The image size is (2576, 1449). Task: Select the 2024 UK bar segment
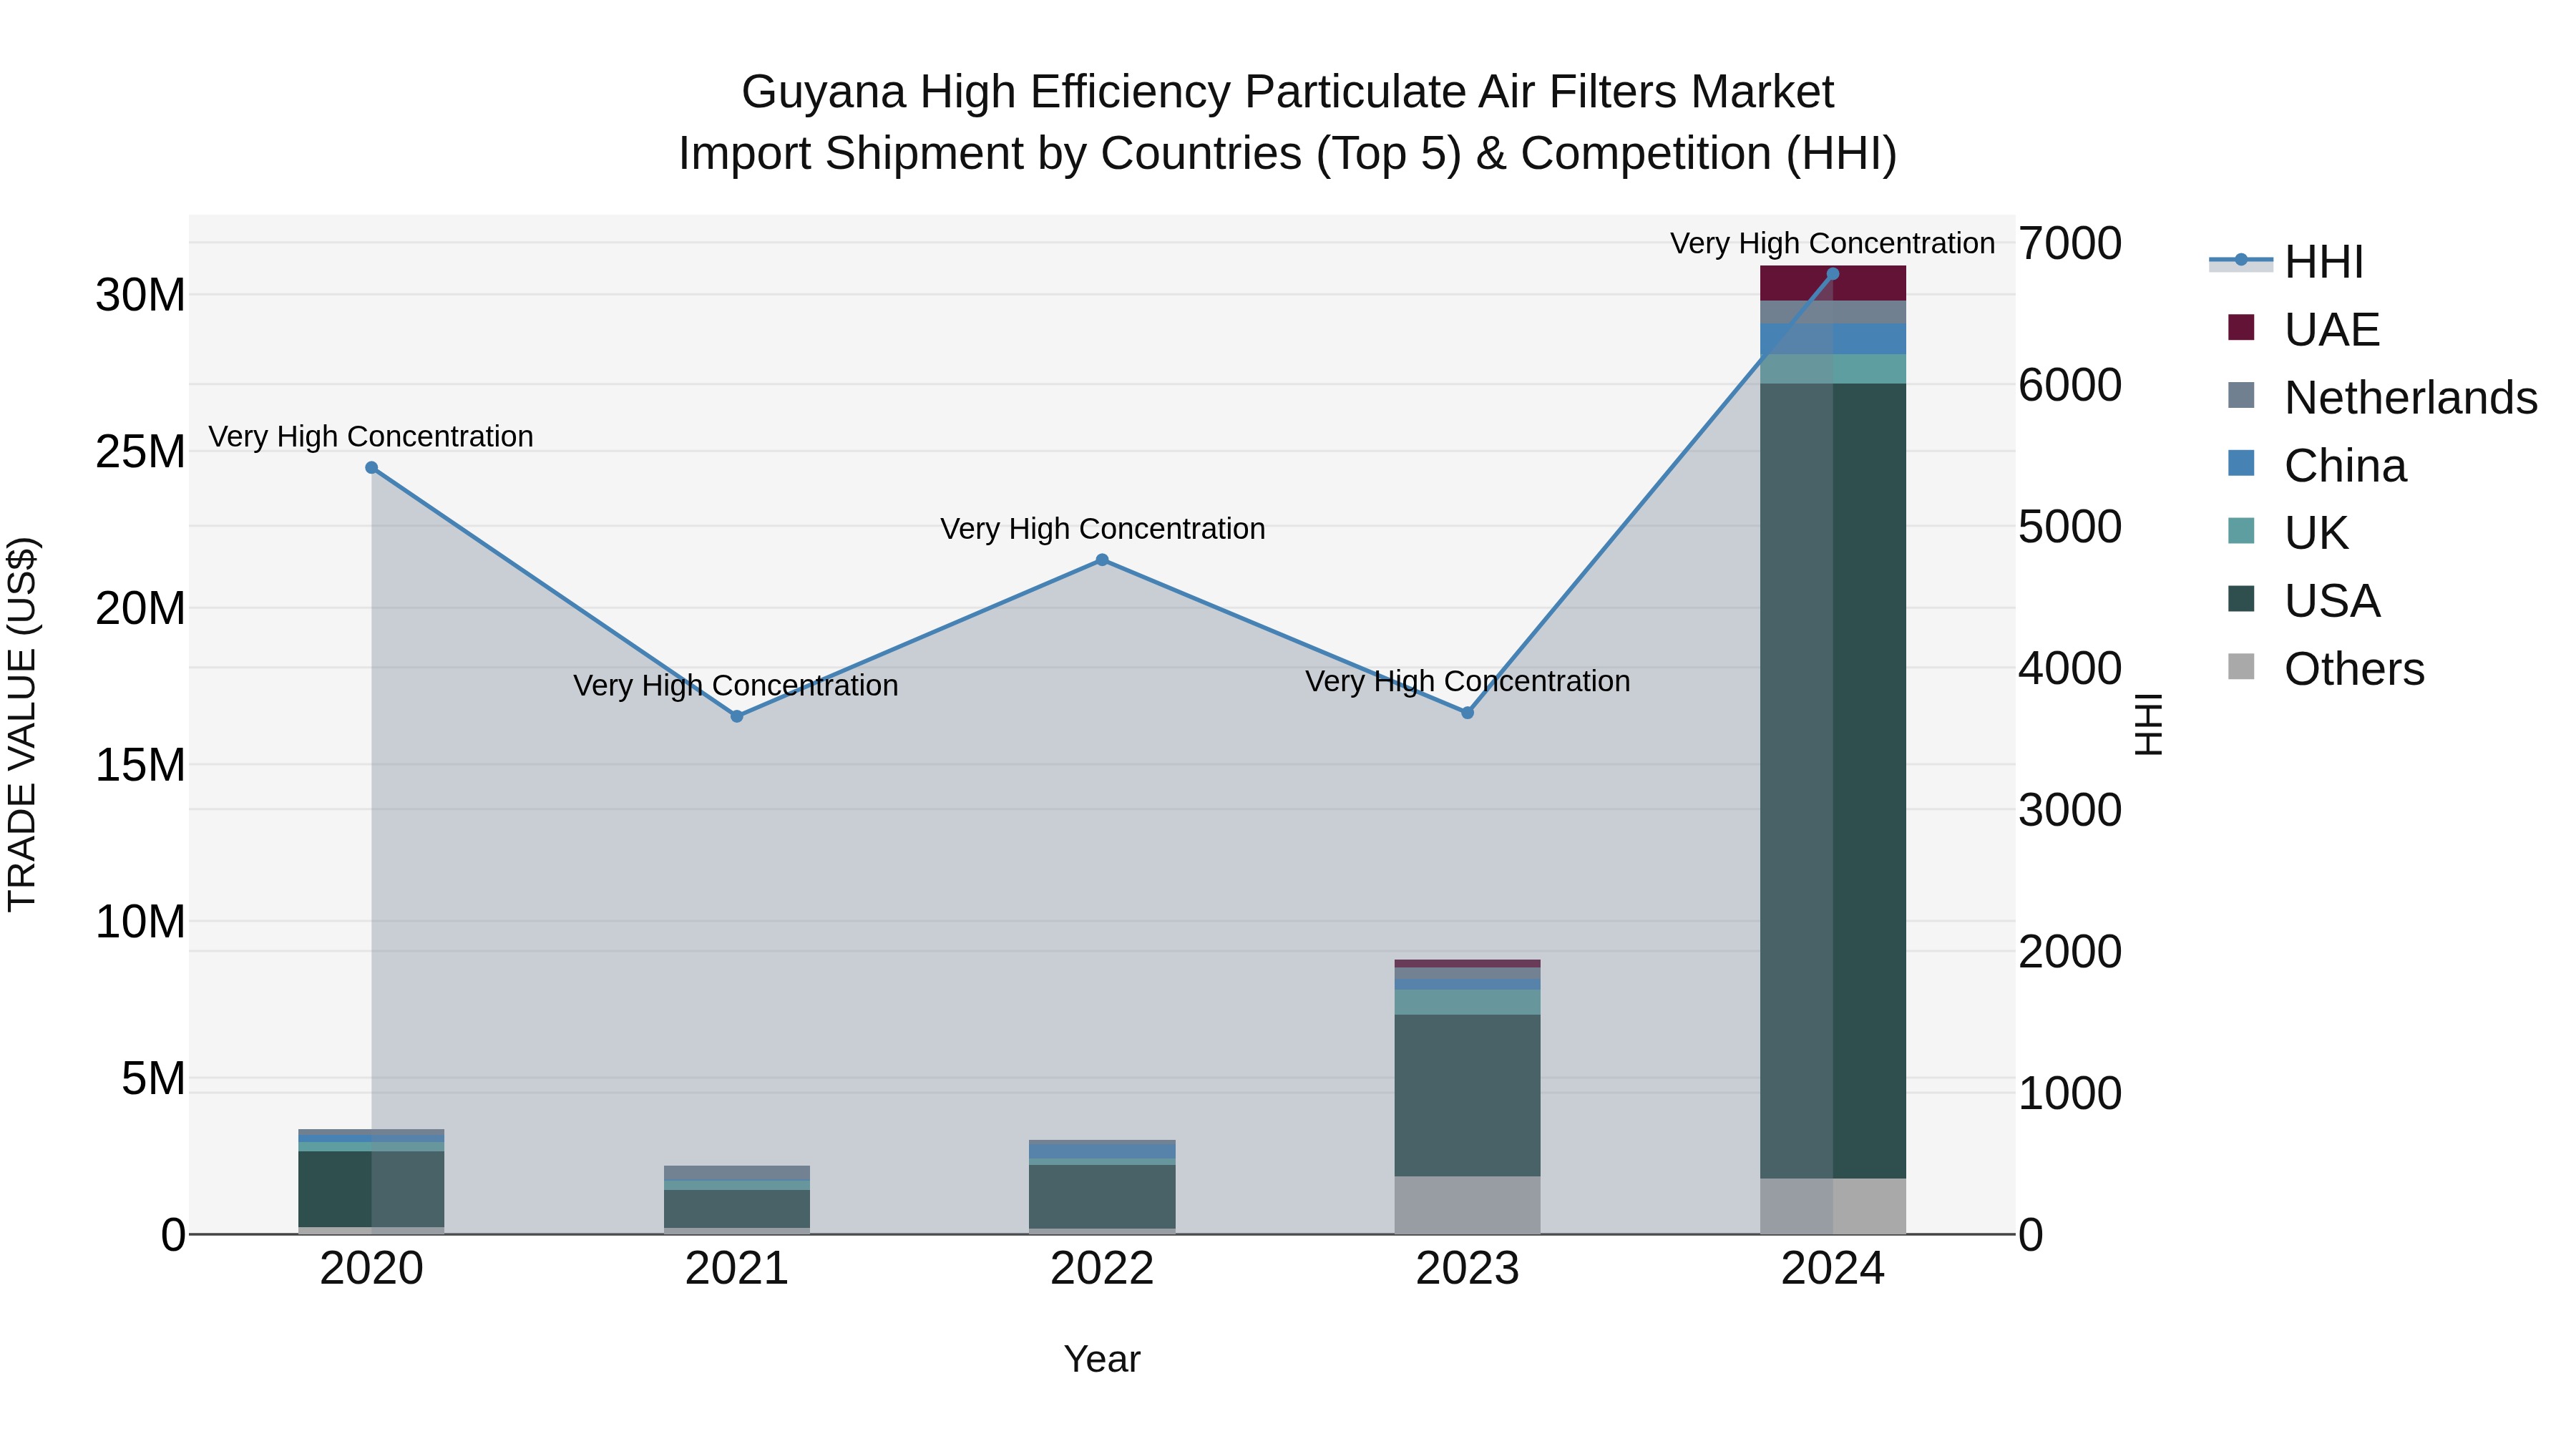point(1833,369)
